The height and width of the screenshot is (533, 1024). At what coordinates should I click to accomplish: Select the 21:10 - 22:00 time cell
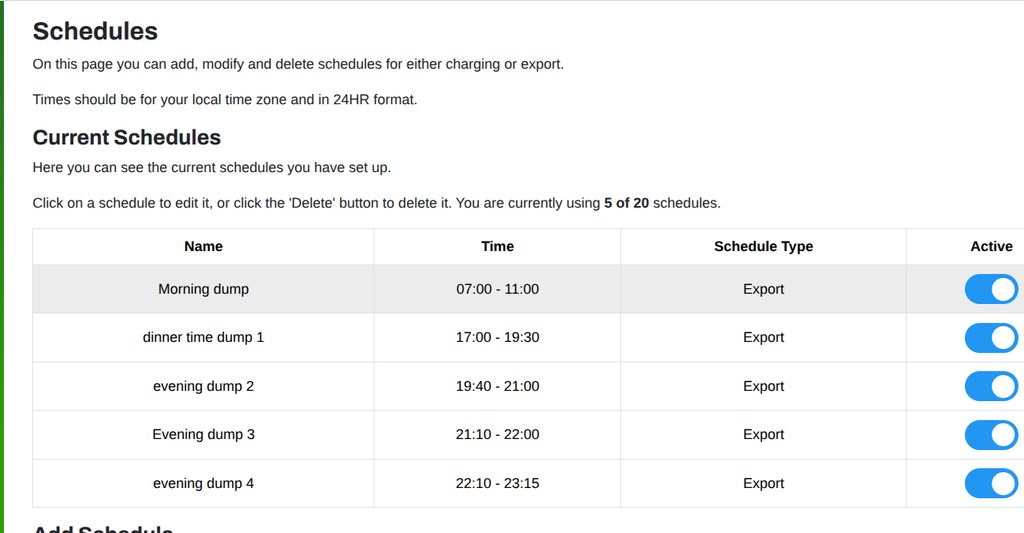point(497,435)
